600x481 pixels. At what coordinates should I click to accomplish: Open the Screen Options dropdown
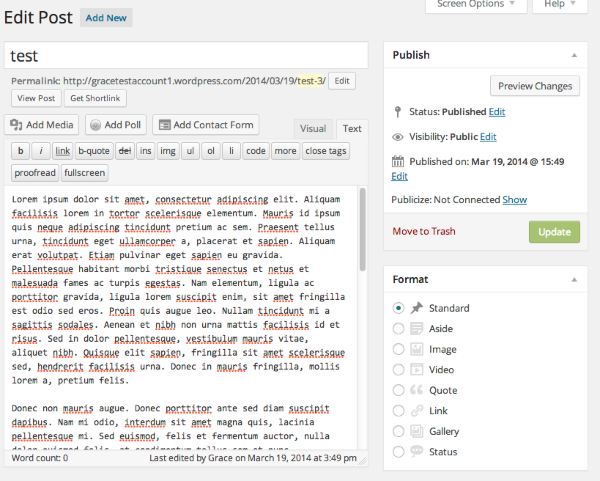click(x=475, y=4)
